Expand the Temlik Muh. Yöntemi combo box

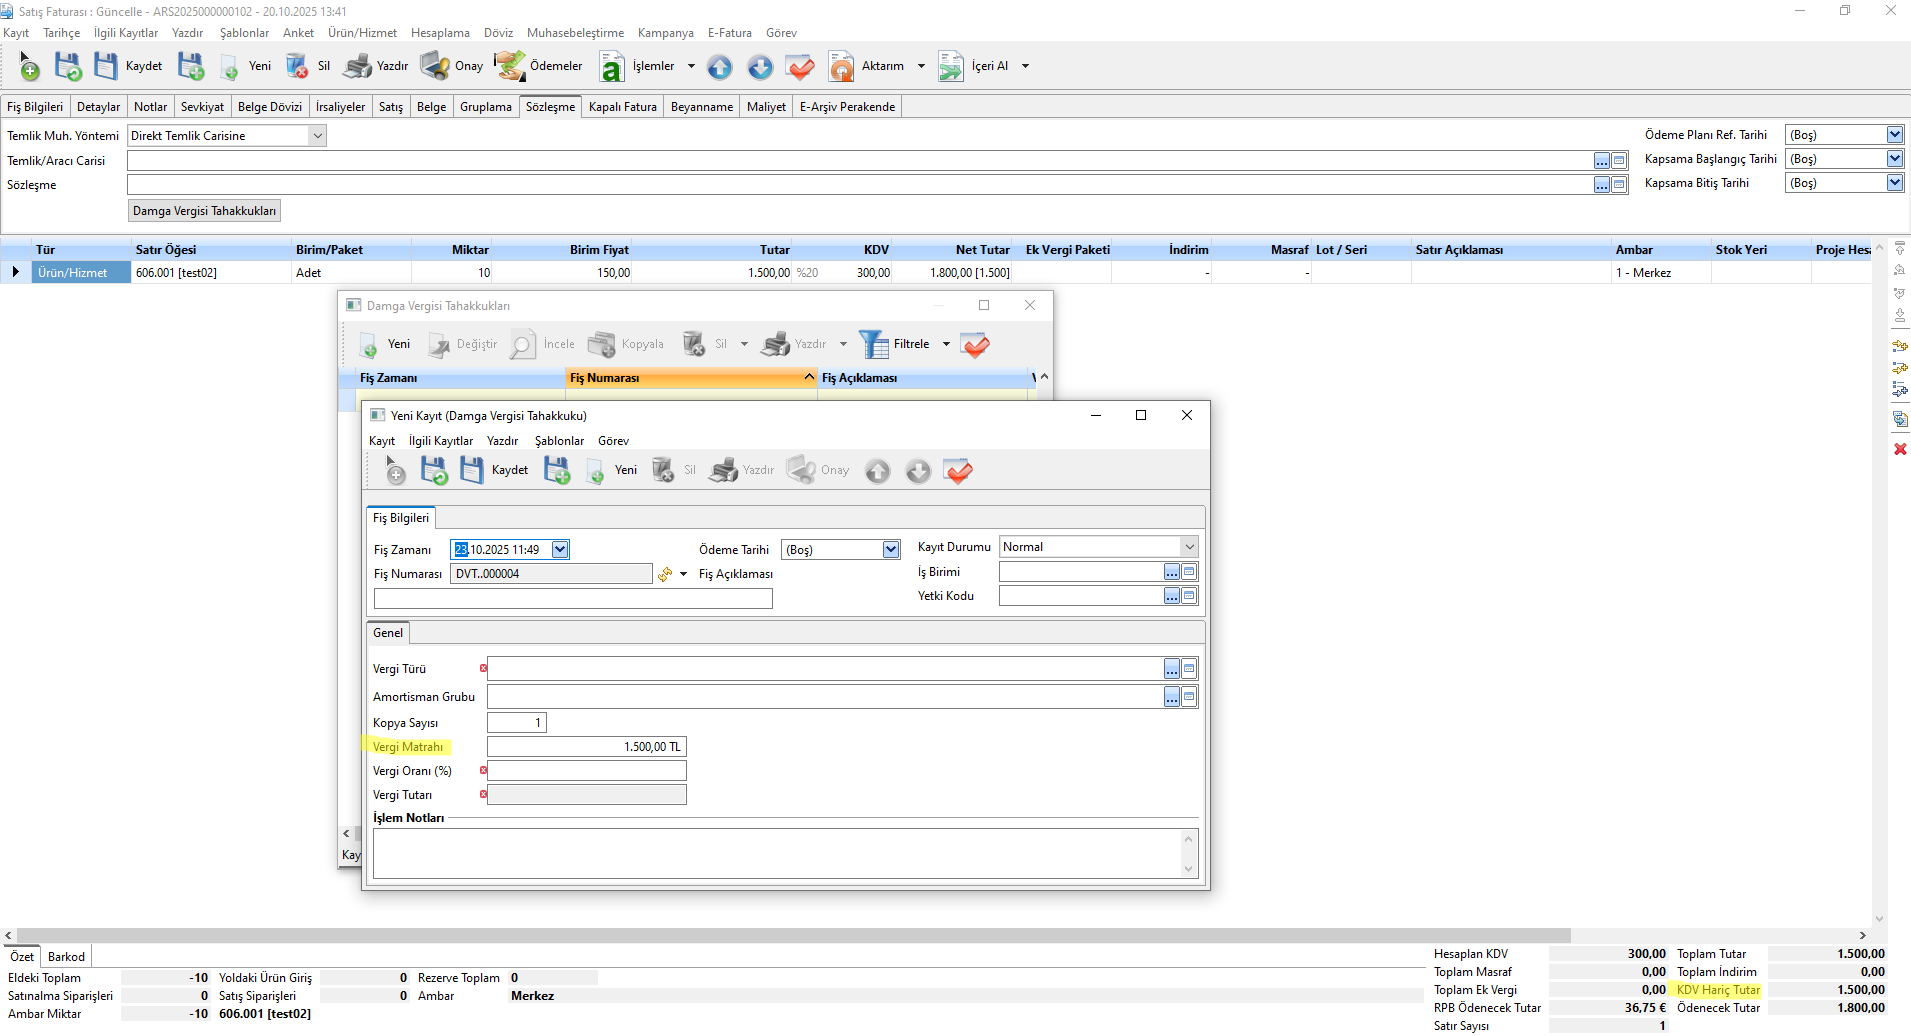[317, 136]
